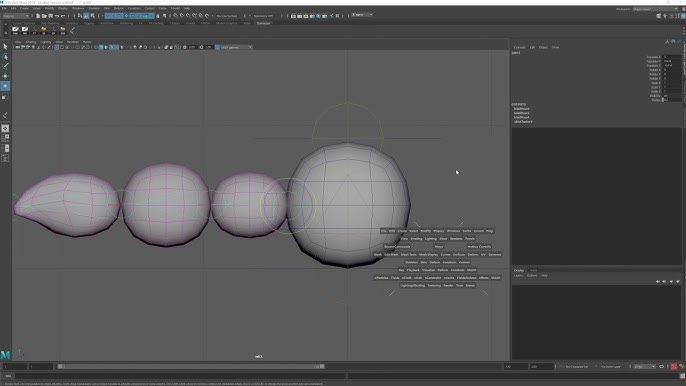
Task: Open the File menu in main menu bar
Action: pyautogui.click(x=4, y=8)
